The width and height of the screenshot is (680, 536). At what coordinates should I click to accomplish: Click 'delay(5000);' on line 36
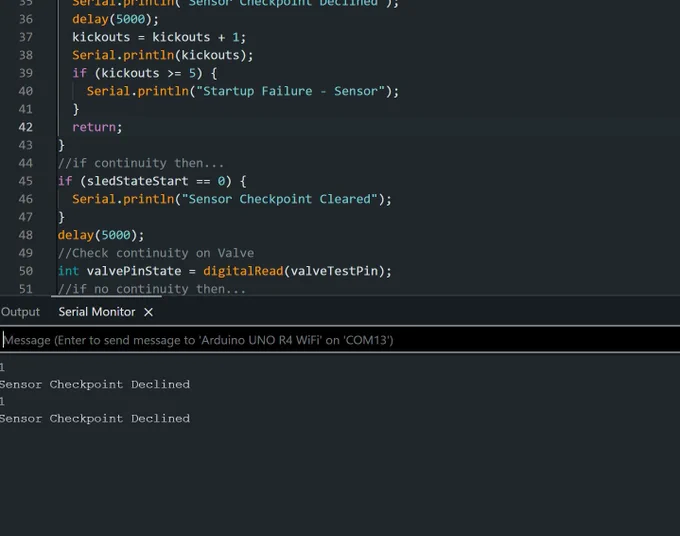[115, 19]
